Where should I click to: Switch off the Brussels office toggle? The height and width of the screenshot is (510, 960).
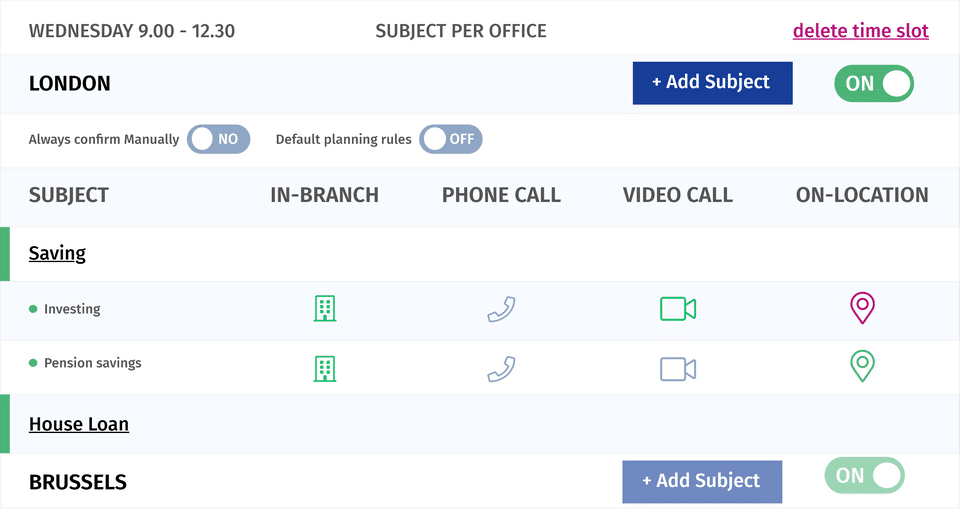[864, 476]
